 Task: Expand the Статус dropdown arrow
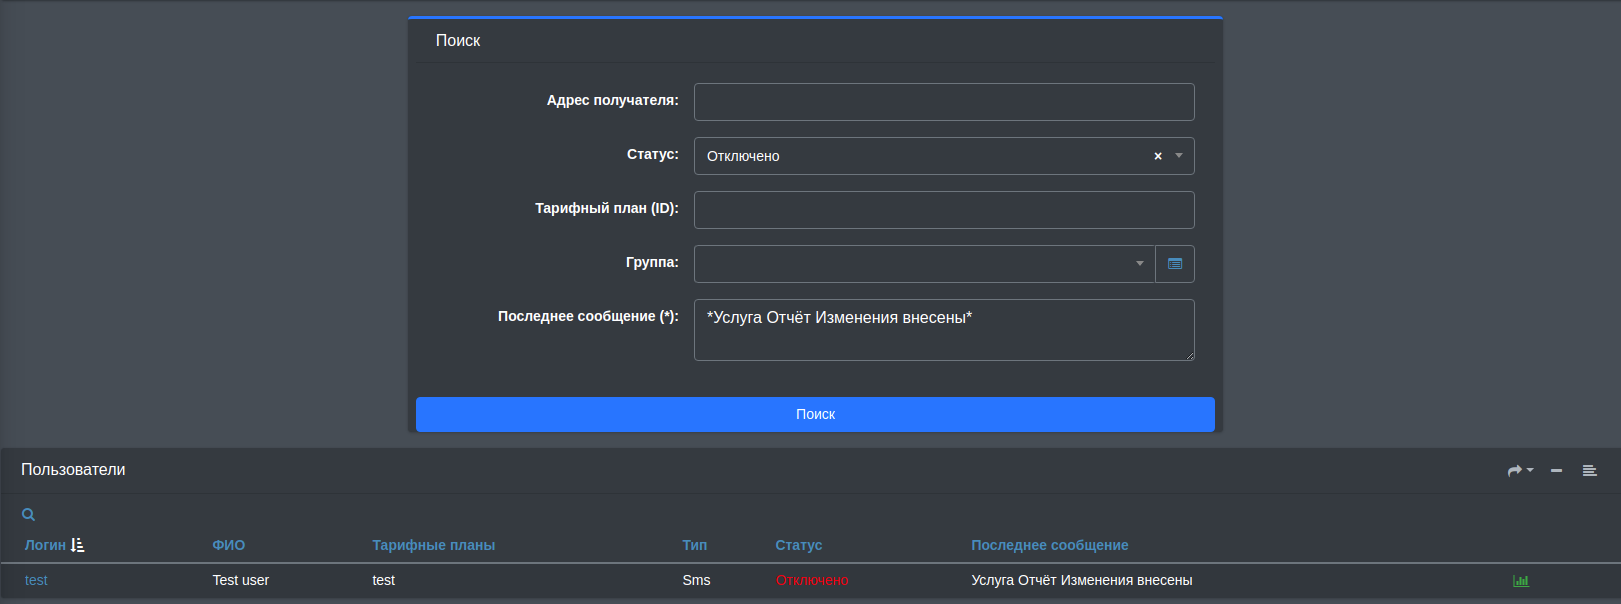click(x=1179, y=156)
